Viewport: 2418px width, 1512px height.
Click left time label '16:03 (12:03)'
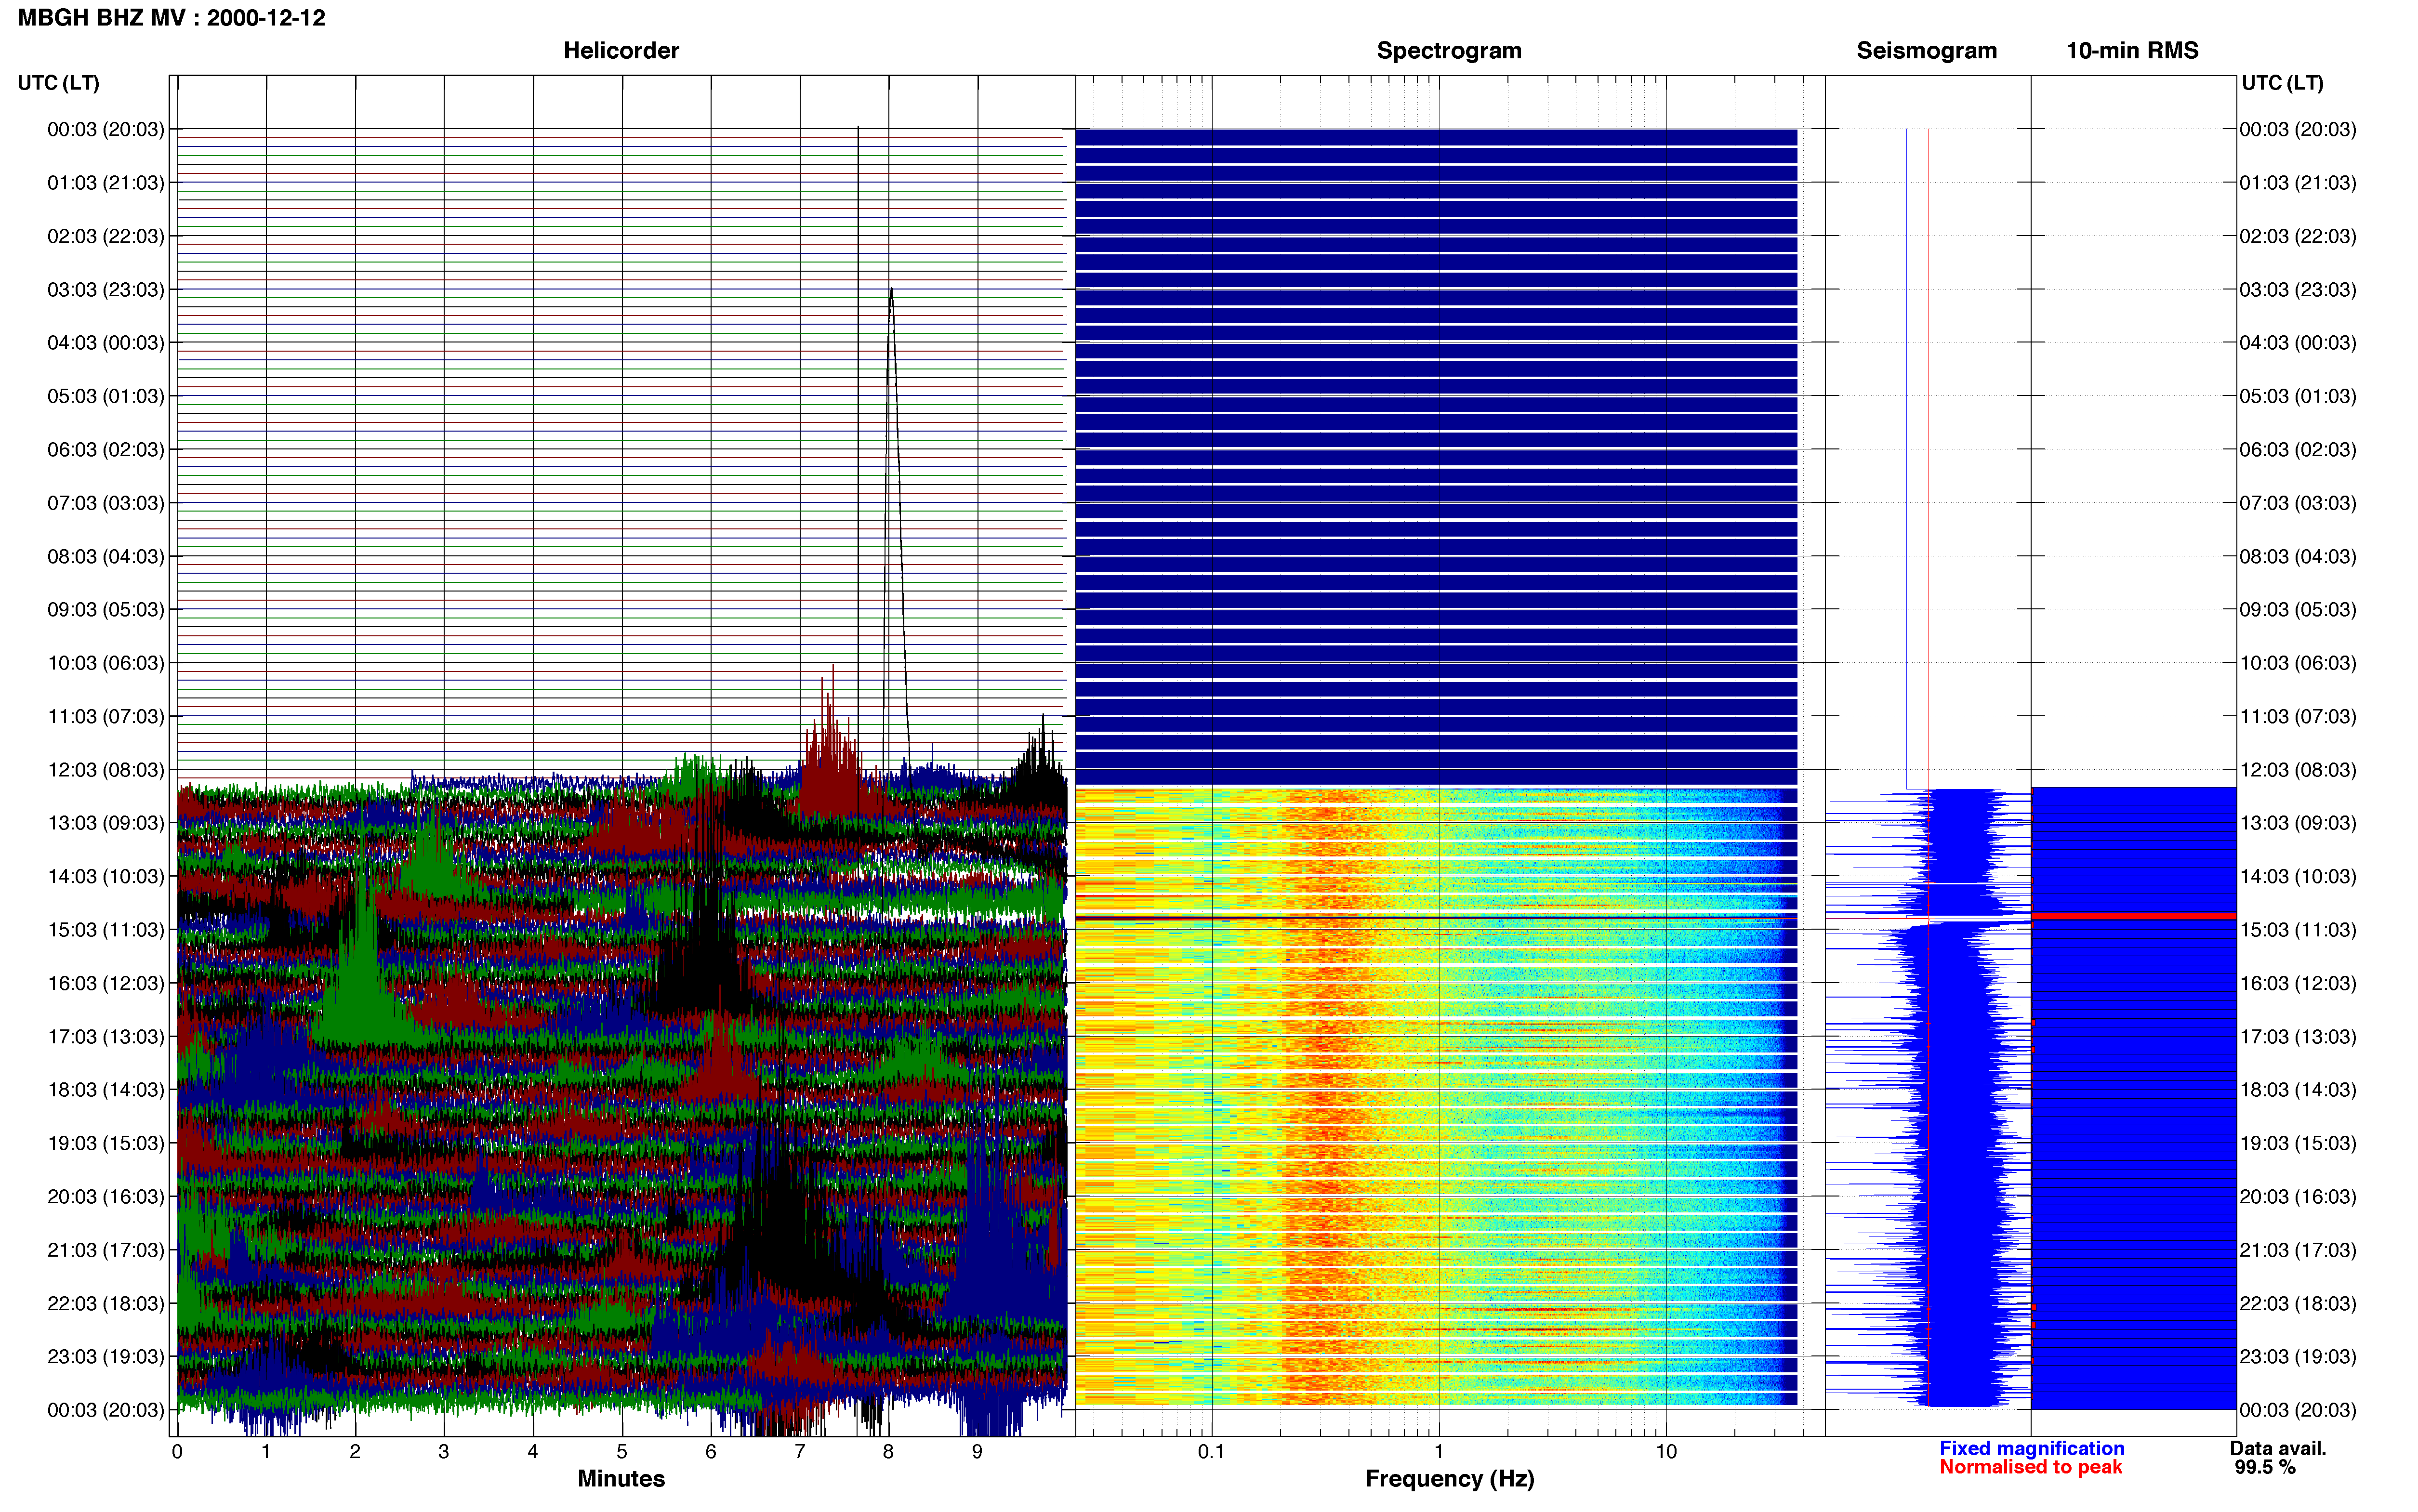coord(106,983)
